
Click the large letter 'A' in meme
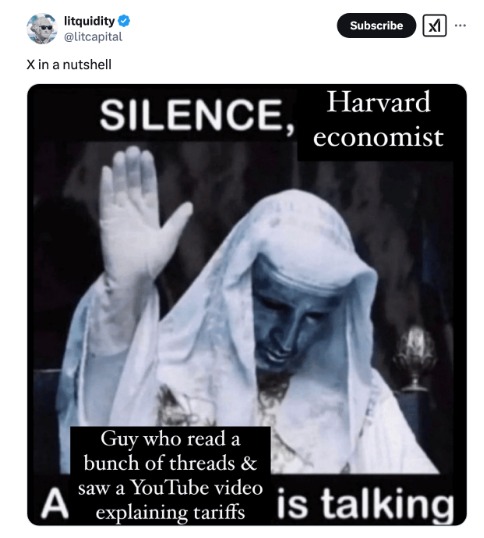click(55, 504)
